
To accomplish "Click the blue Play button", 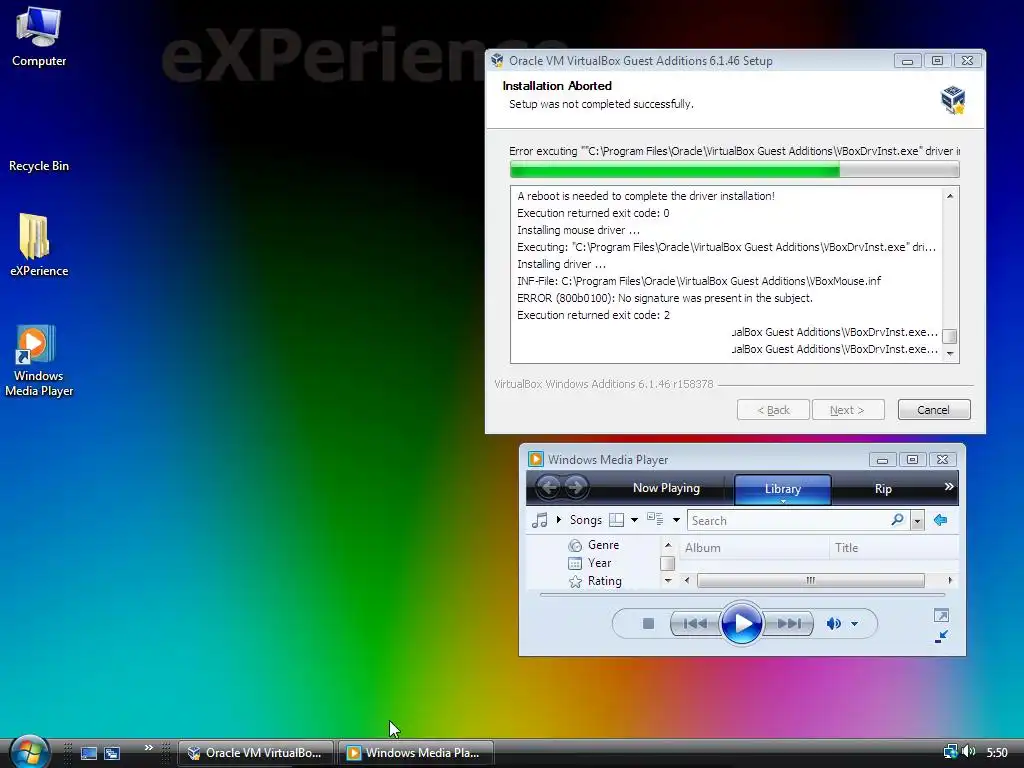I will coord(741,623).
